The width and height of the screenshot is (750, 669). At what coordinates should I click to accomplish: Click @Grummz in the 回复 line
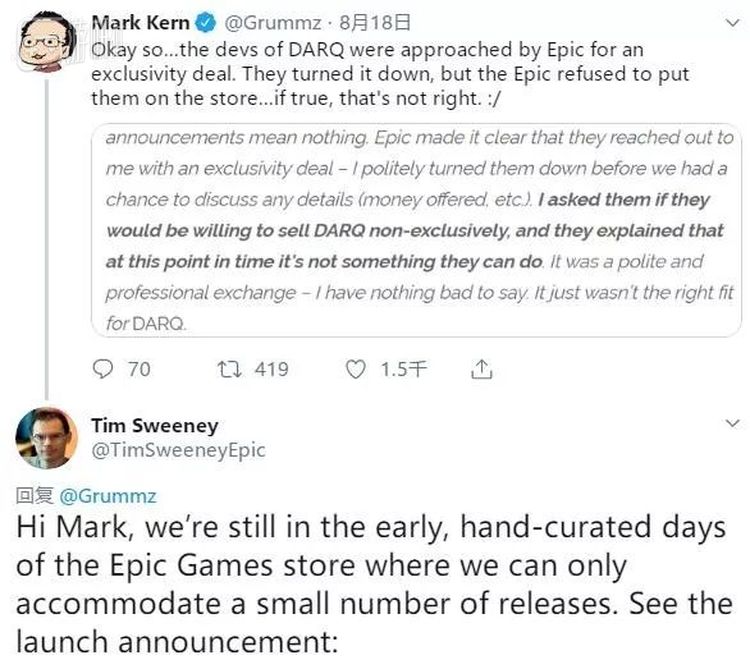point(108,495)
